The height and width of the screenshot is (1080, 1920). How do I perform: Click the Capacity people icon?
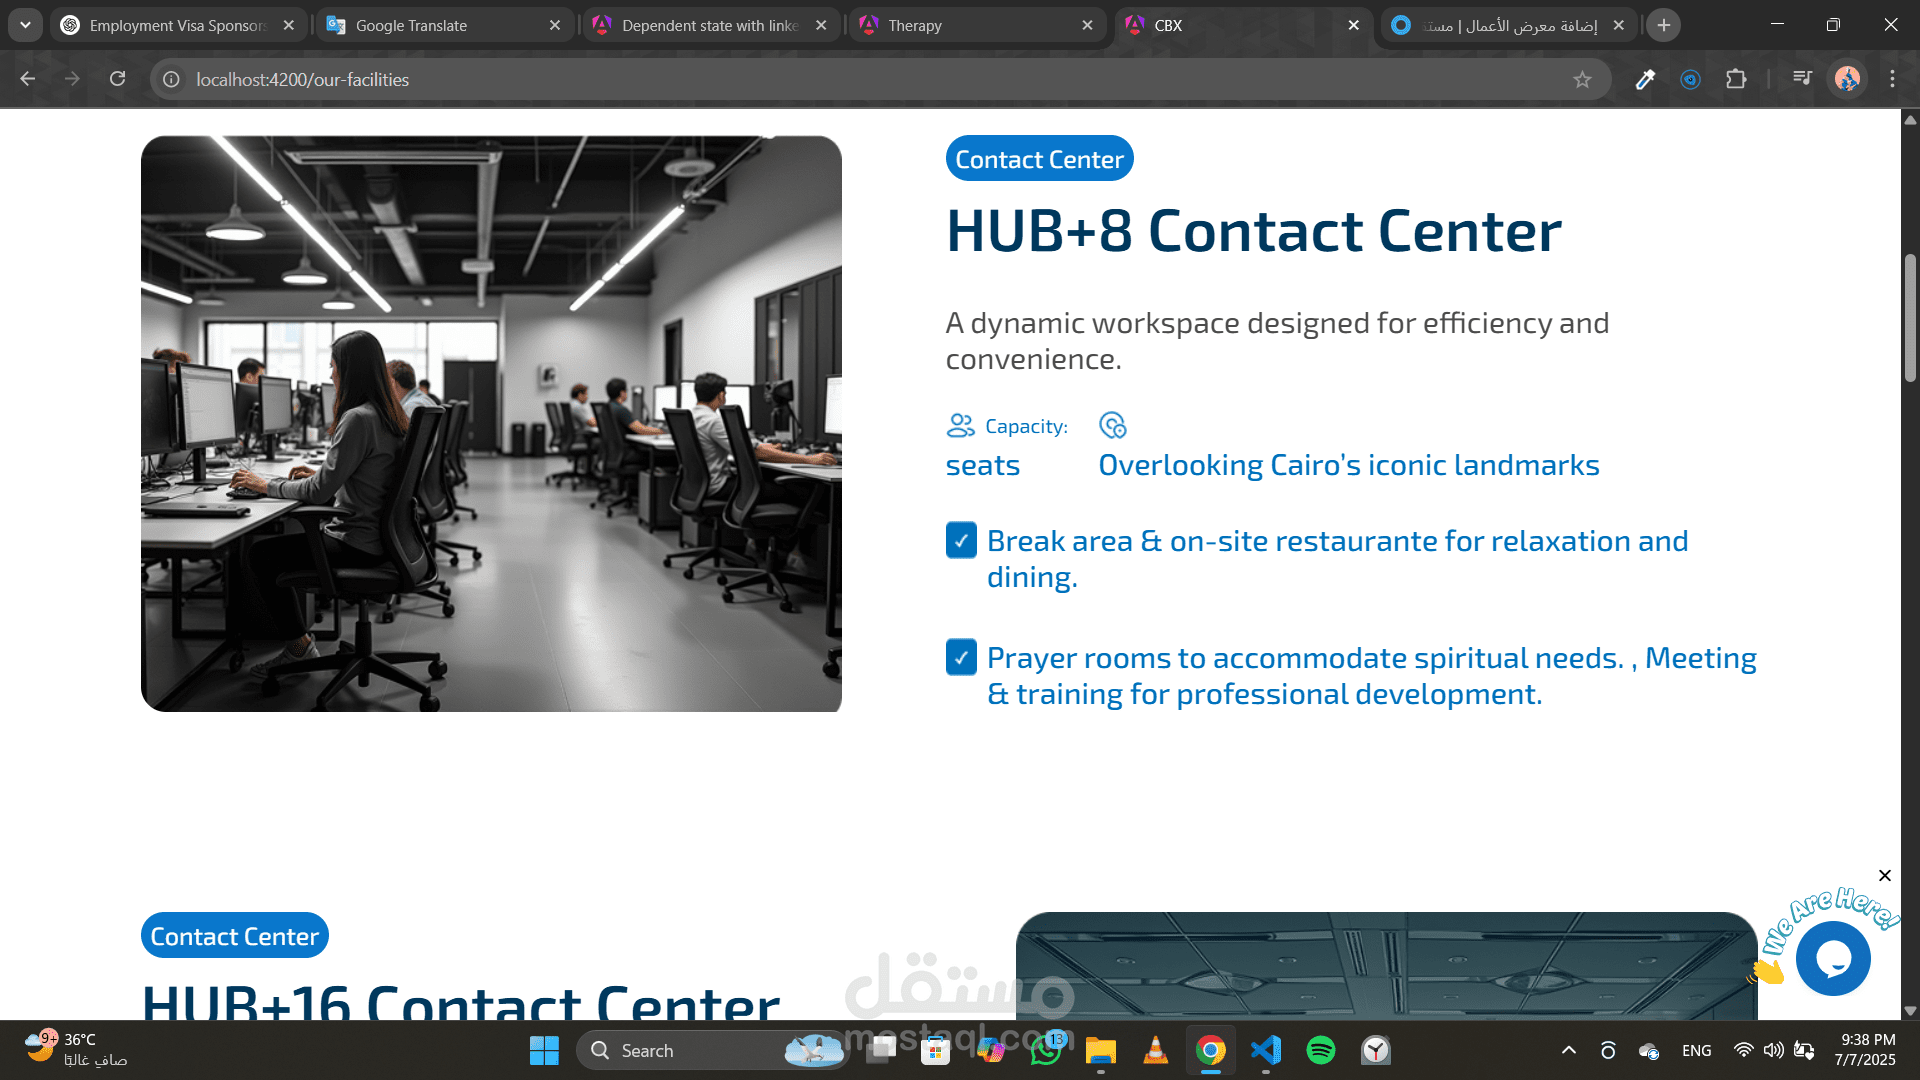[960, 426]
